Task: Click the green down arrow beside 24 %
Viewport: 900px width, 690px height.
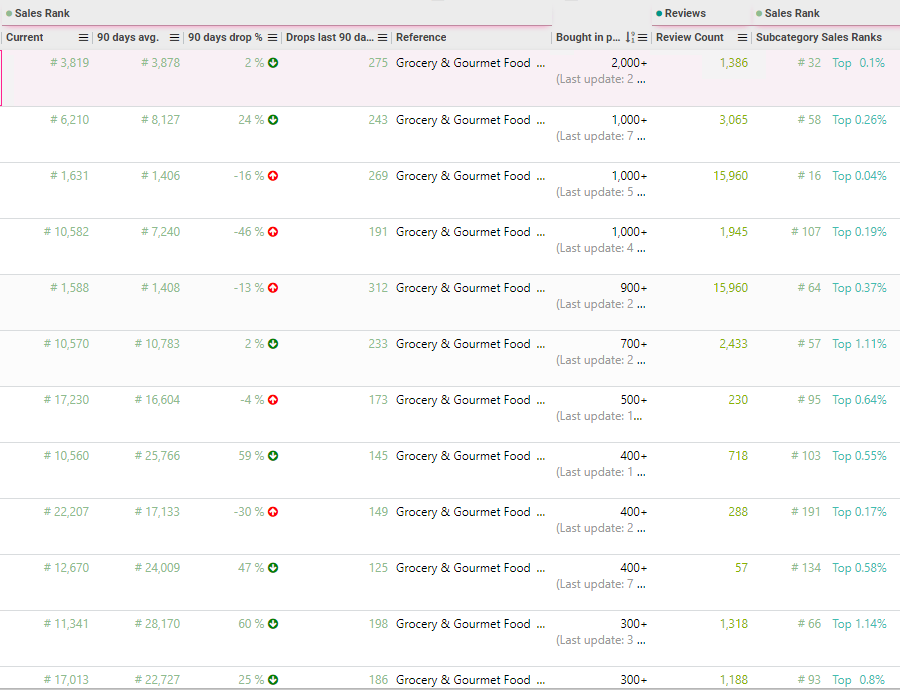Action: [x=273, y=120]
